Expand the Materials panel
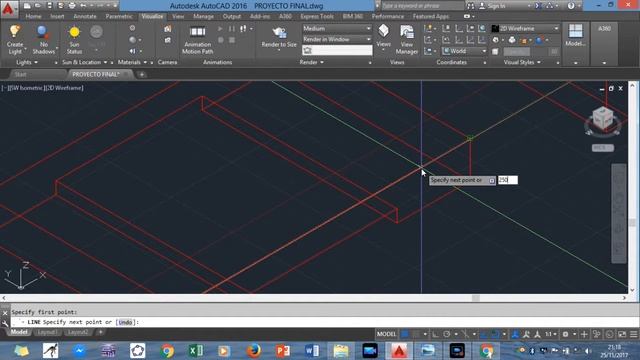This screenshot has width=640, height=360. pyautogui.click(x=132, y=62)
